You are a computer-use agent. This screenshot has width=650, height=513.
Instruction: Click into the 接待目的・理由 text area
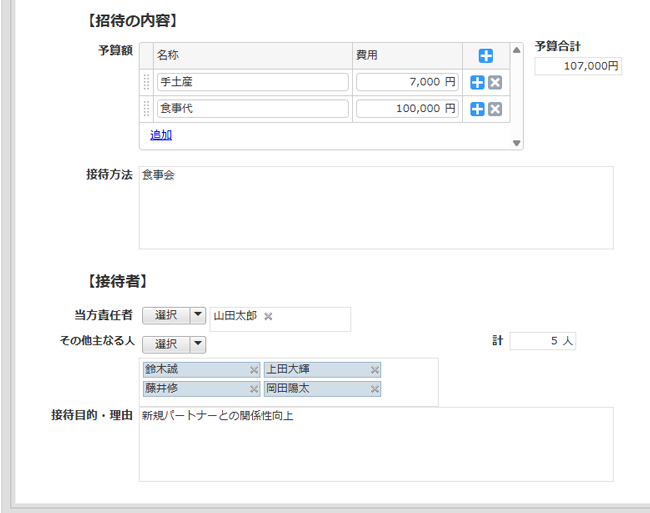pyautogui.click(x=375, y=444)
